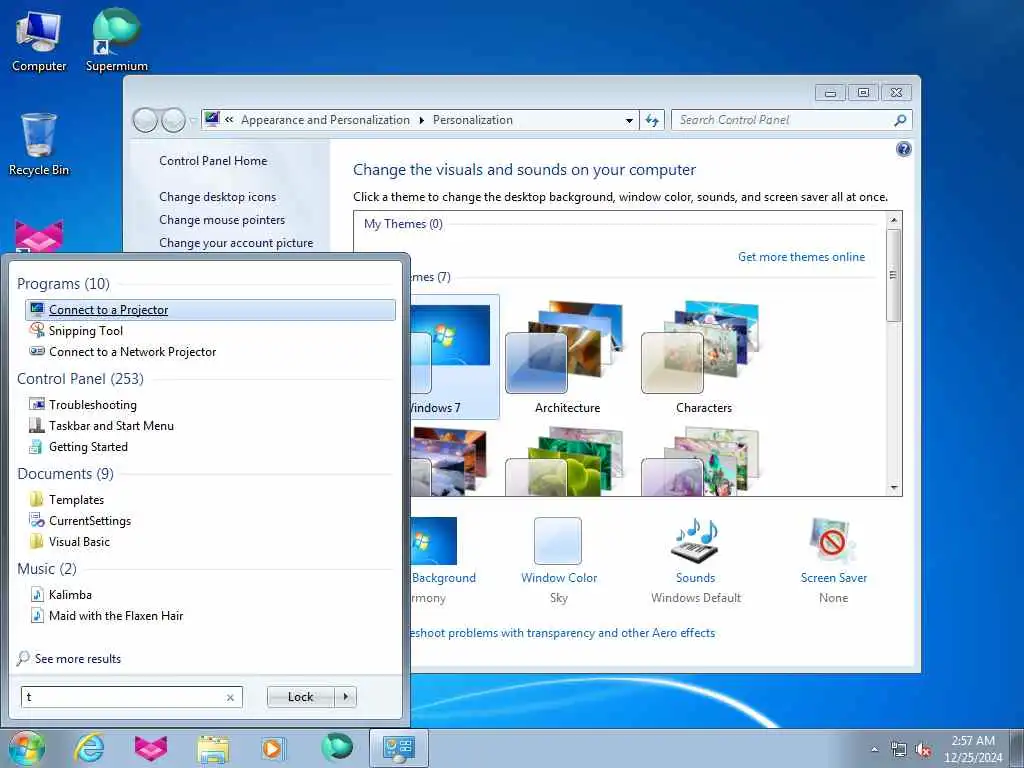Click Change mouse pointers
The height and width of the screenshot is (768, 1024).
[x=222, y=220]
